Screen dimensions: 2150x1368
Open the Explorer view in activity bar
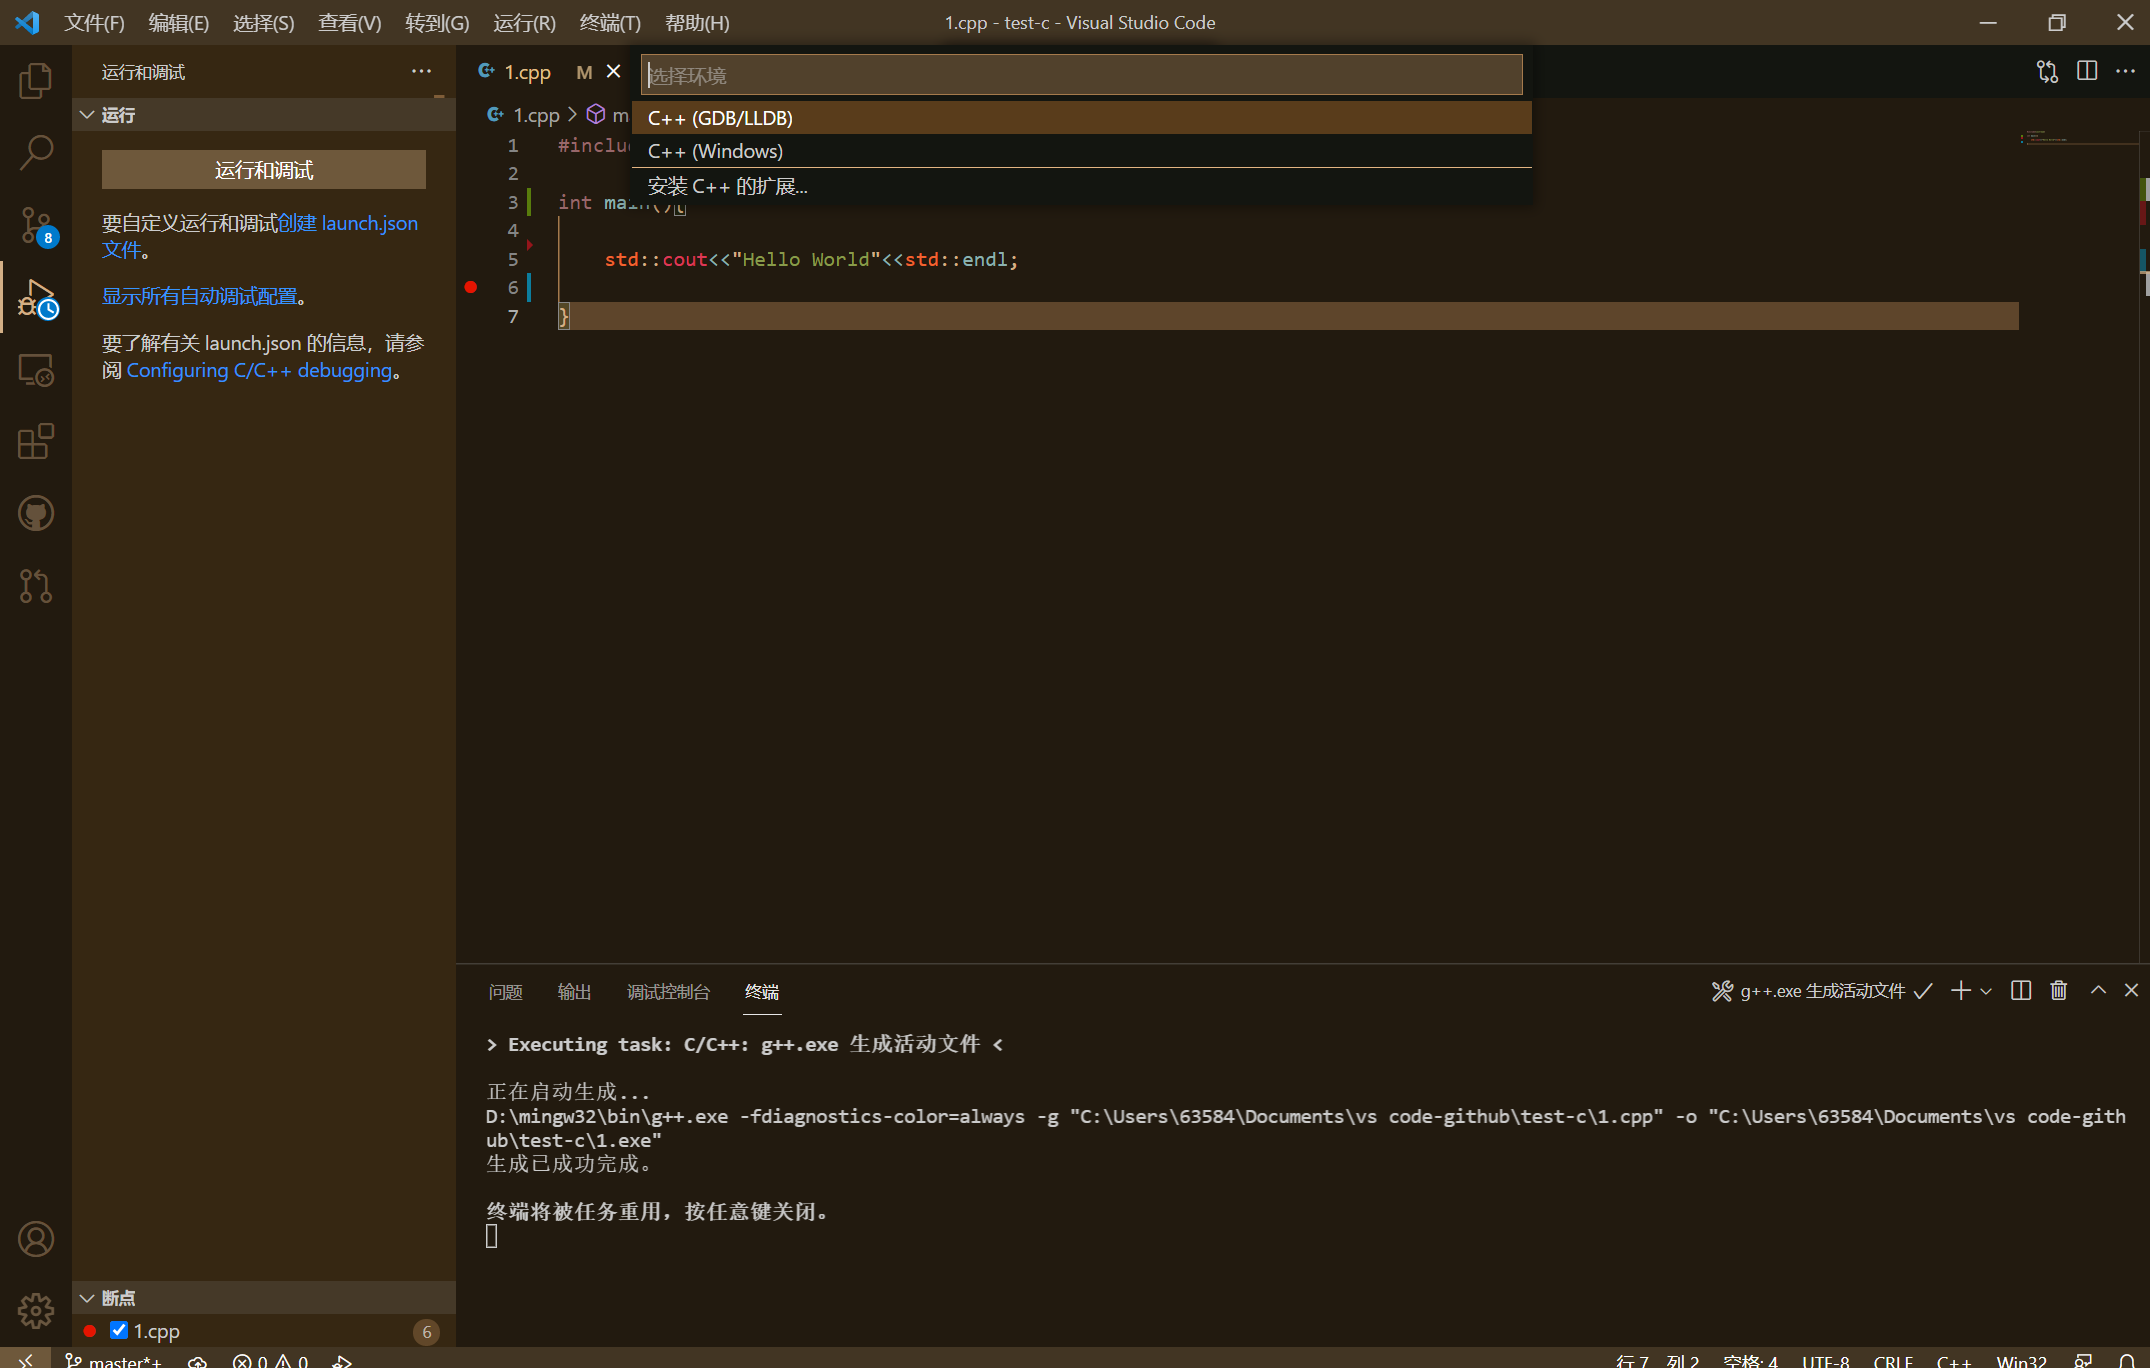click(x=36, y=80)
